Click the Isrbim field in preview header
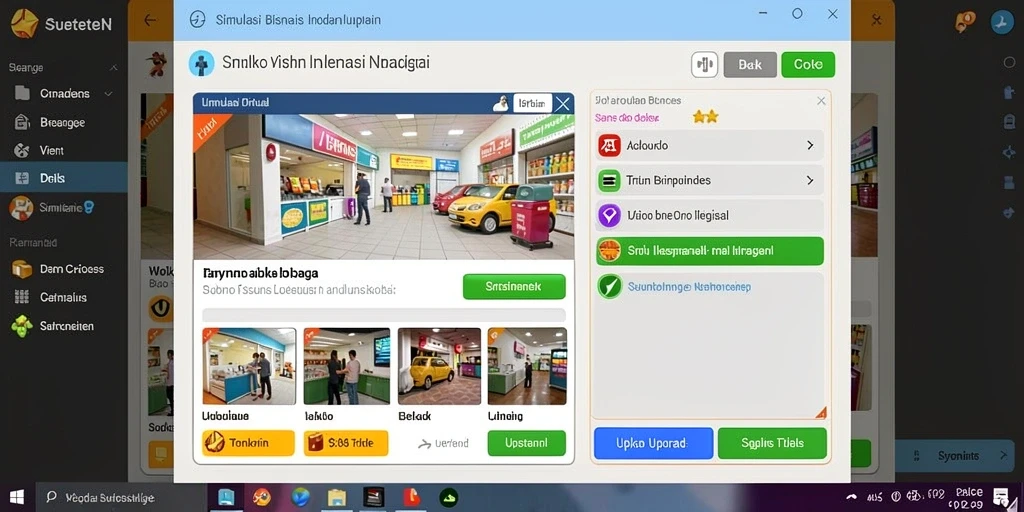This screenshot has height=512, width=1024. [x=532, y=103]
